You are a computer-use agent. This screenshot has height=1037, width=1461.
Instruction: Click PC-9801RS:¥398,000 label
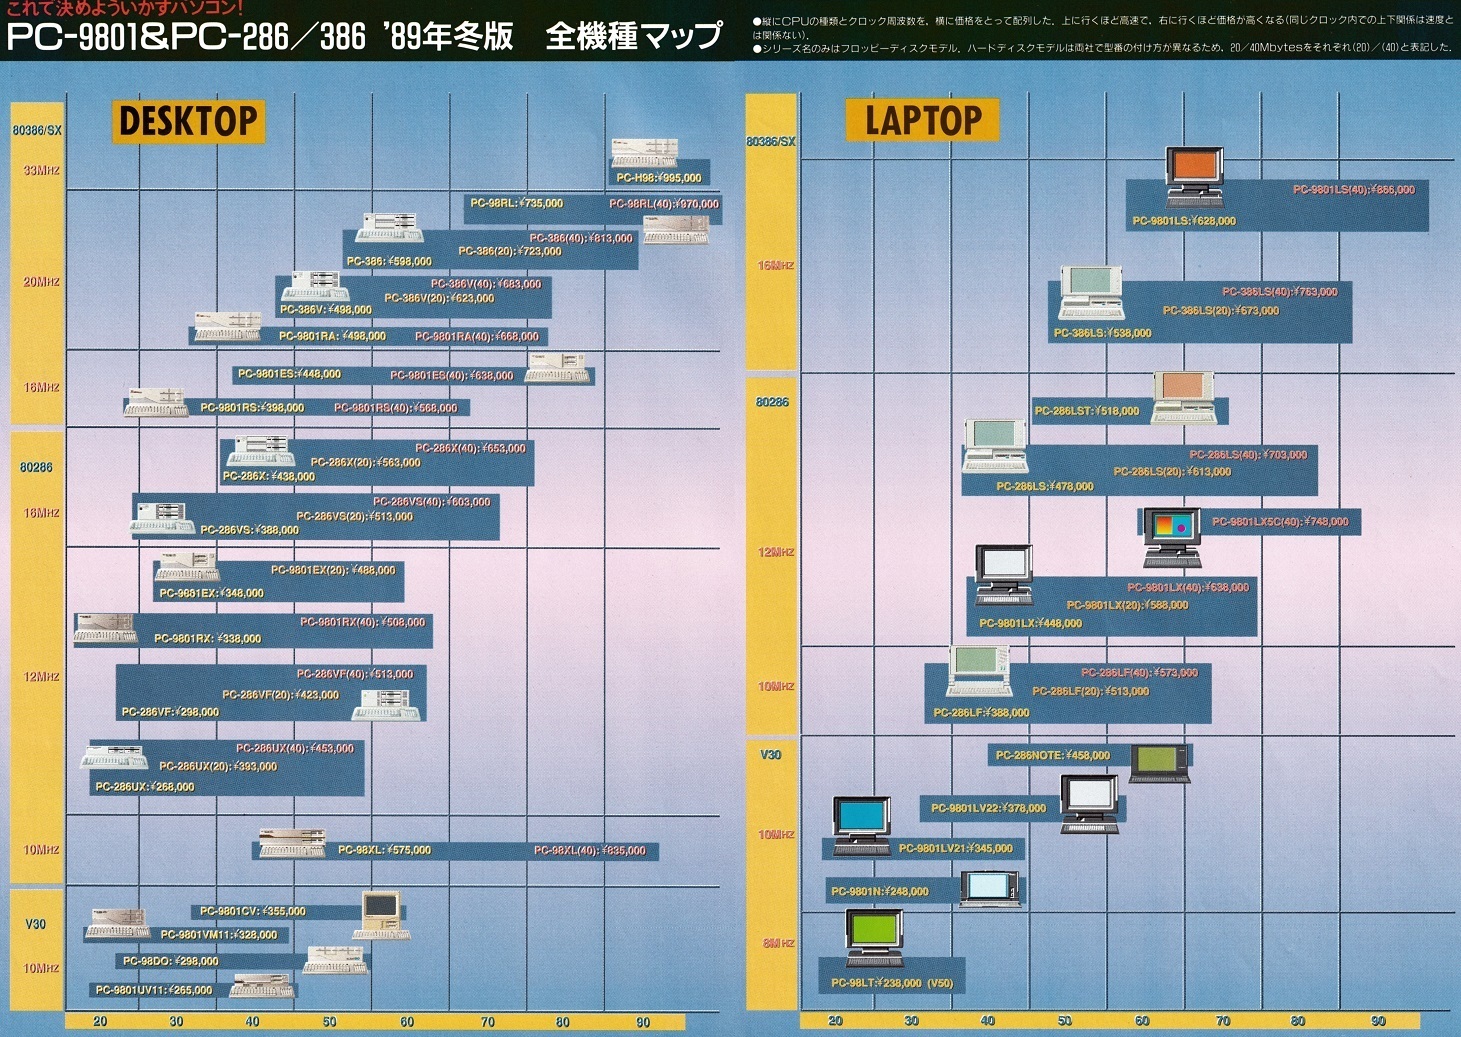(x=252, y=408)
